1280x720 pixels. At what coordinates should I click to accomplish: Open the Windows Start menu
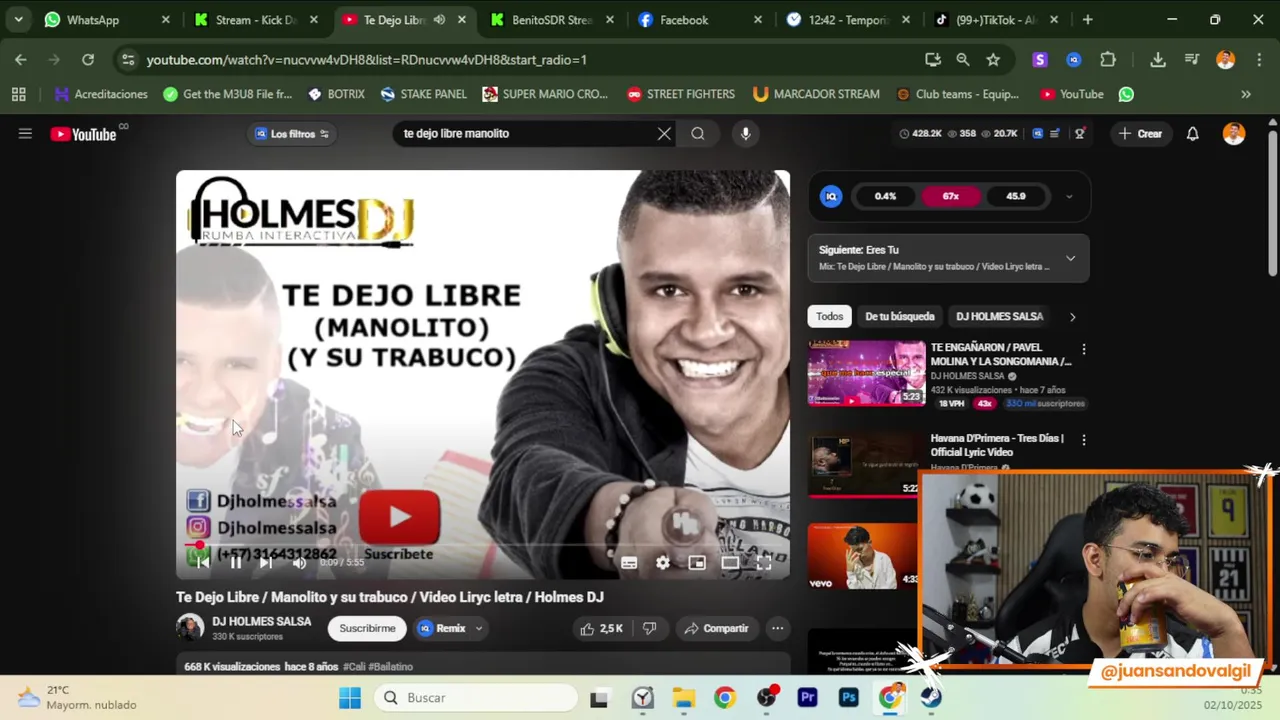tap(349, 698)
